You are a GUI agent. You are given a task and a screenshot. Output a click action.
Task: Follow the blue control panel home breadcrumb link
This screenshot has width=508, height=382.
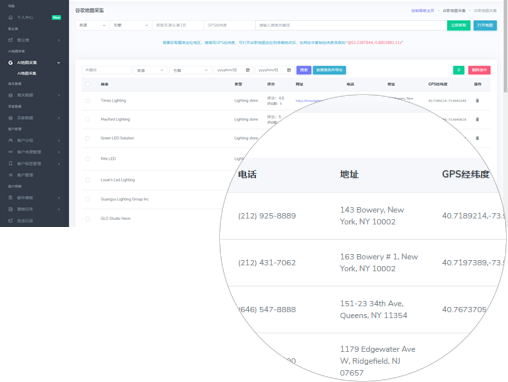(x=422, y=11)
